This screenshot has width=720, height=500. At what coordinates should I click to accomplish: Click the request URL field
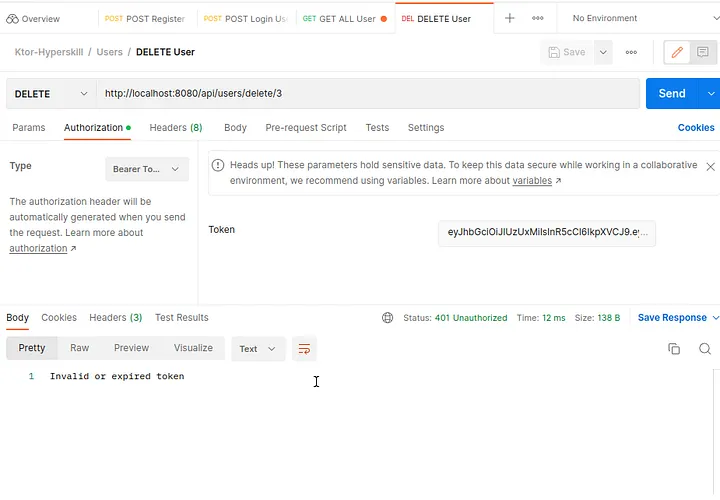pos(368,94)
